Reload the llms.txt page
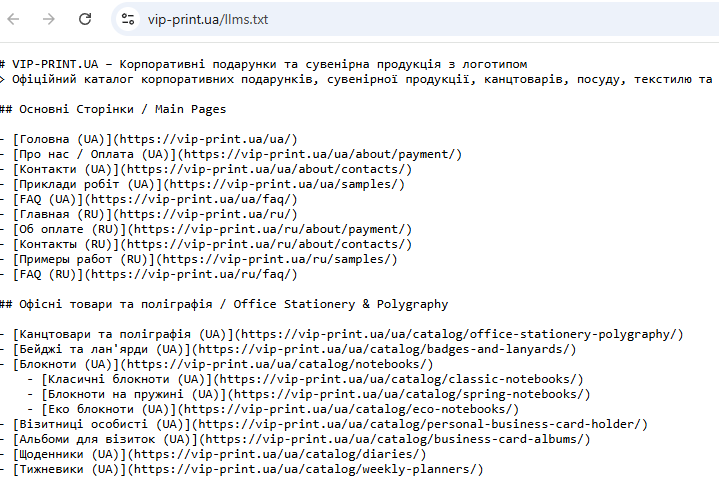 point(85,19)
